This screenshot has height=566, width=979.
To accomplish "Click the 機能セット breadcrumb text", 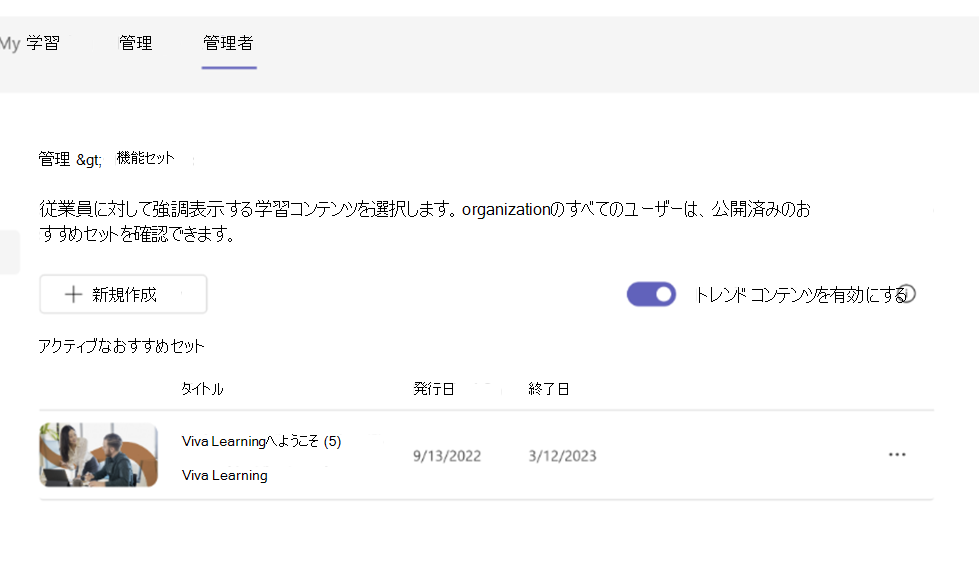I will tap(145, 158).
